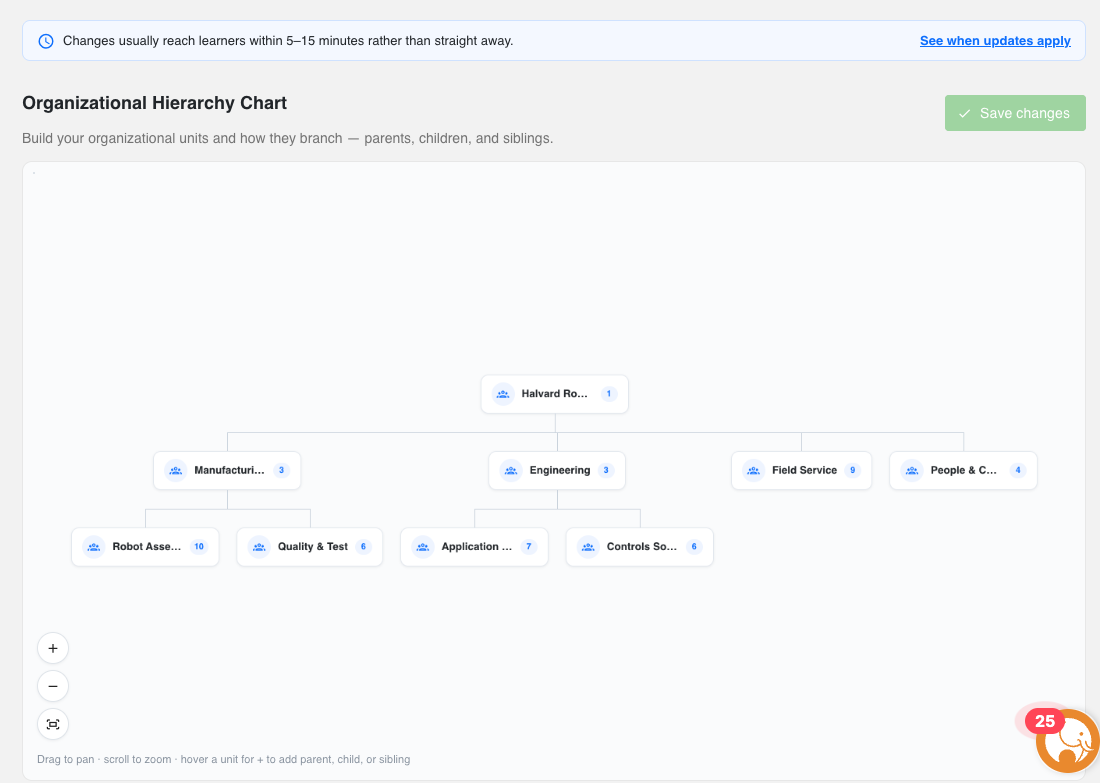1100x783 pixels.
Task: Click the zoom in plus button
Action: coord(53,648)
